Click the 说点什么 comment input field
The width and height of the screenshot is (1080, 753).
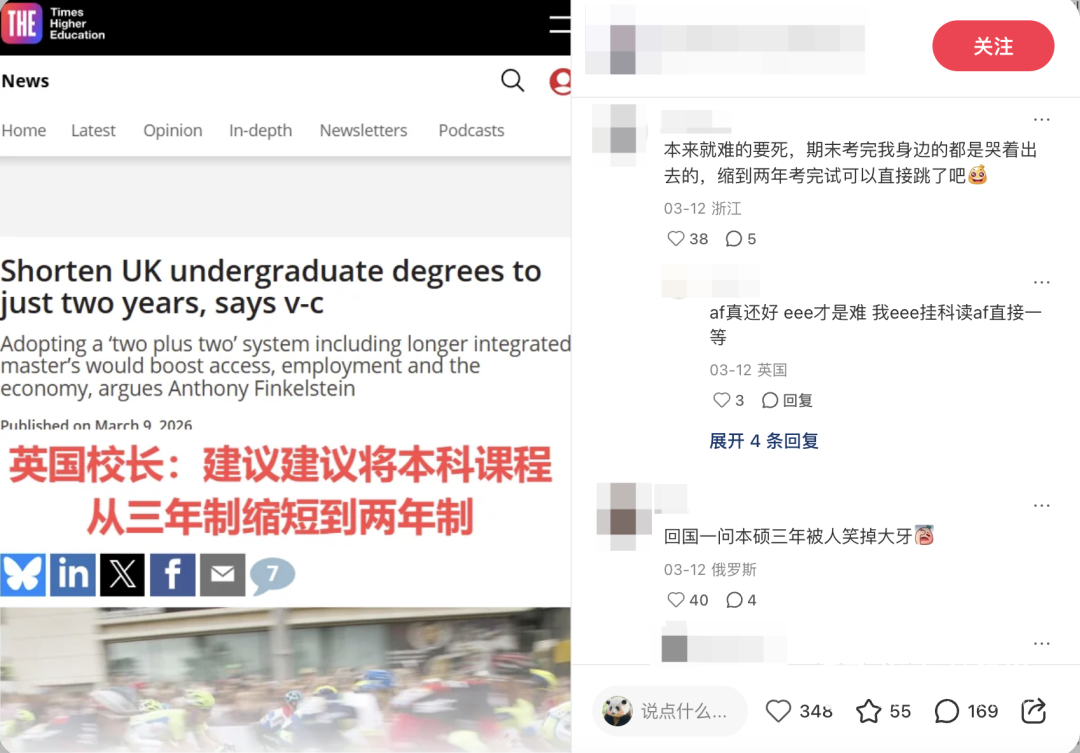tap(669, 711)
